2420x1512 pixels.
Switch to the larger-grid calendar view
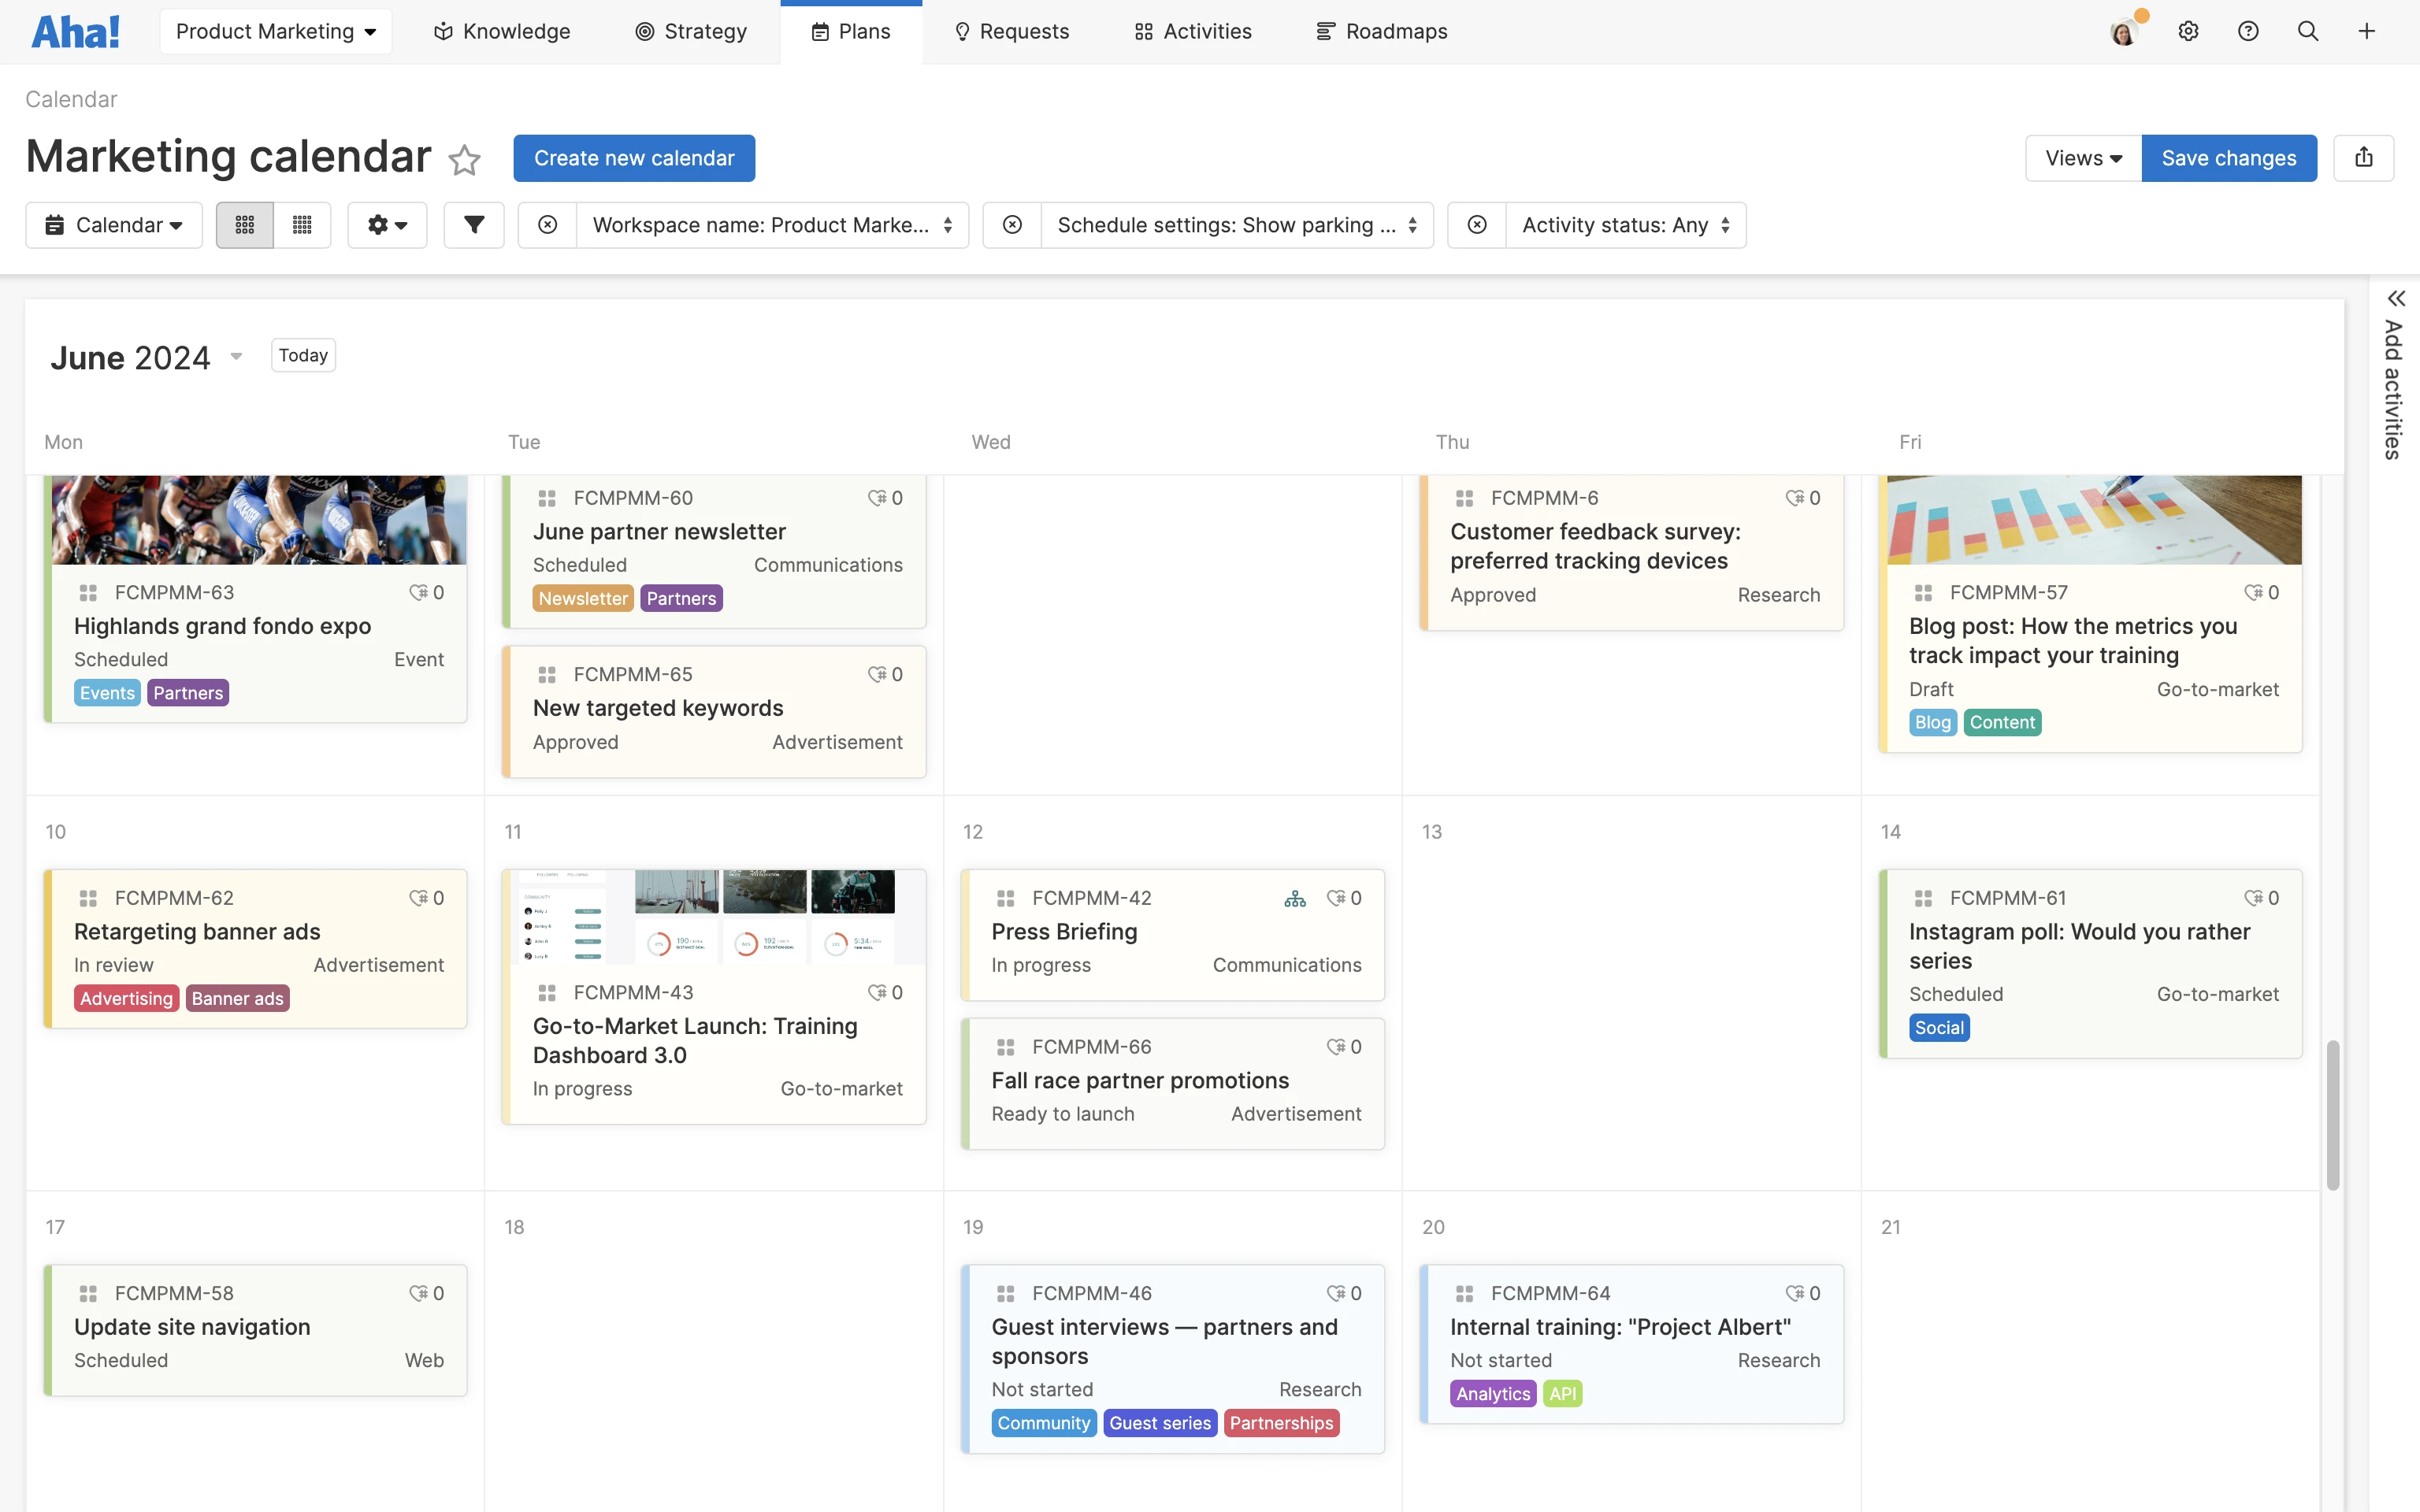(x=245, y=225)
